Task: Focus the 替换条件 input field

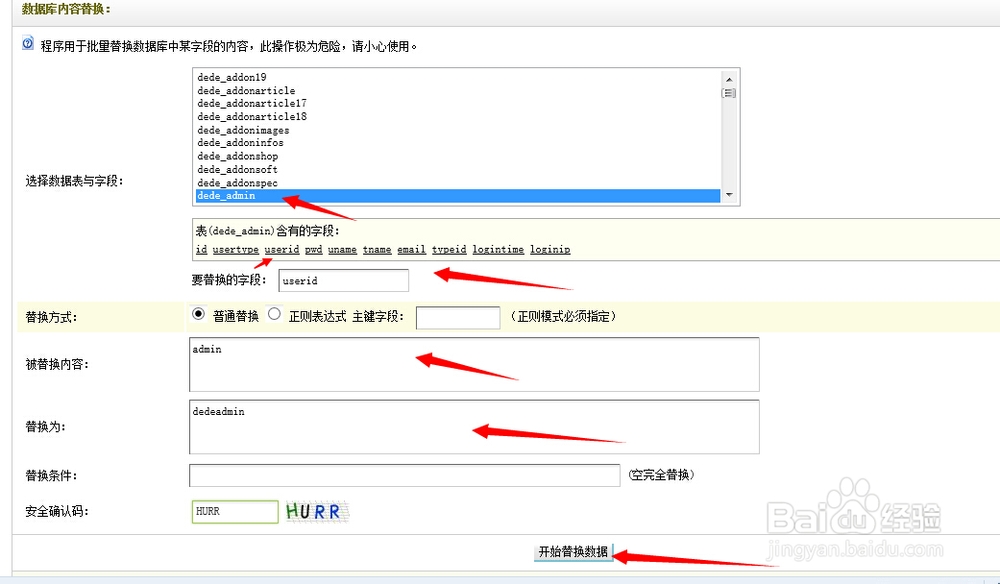Action: (404, 476)
